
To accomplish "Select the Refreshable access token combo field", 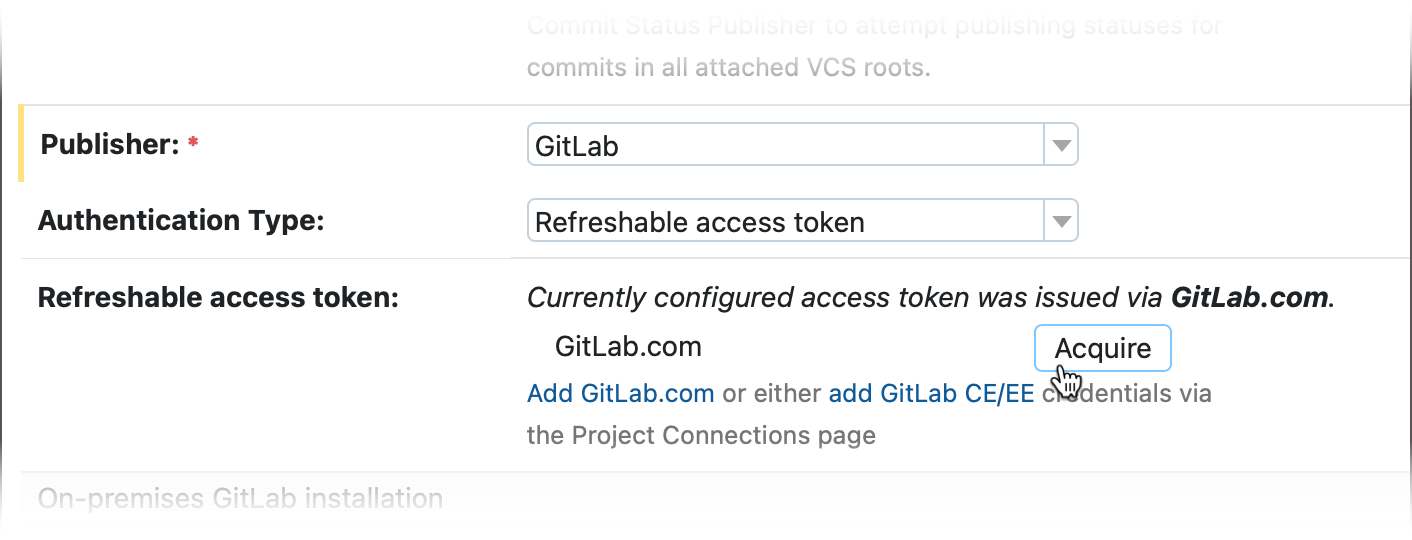I will [785, 221].
